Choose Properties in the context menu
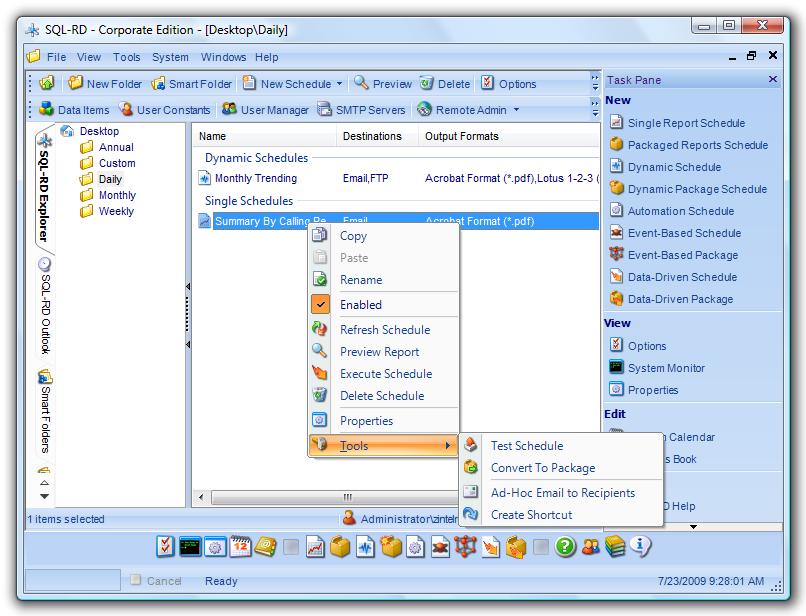The height and width of the screenshot is (616, 806). coord(384,421)
